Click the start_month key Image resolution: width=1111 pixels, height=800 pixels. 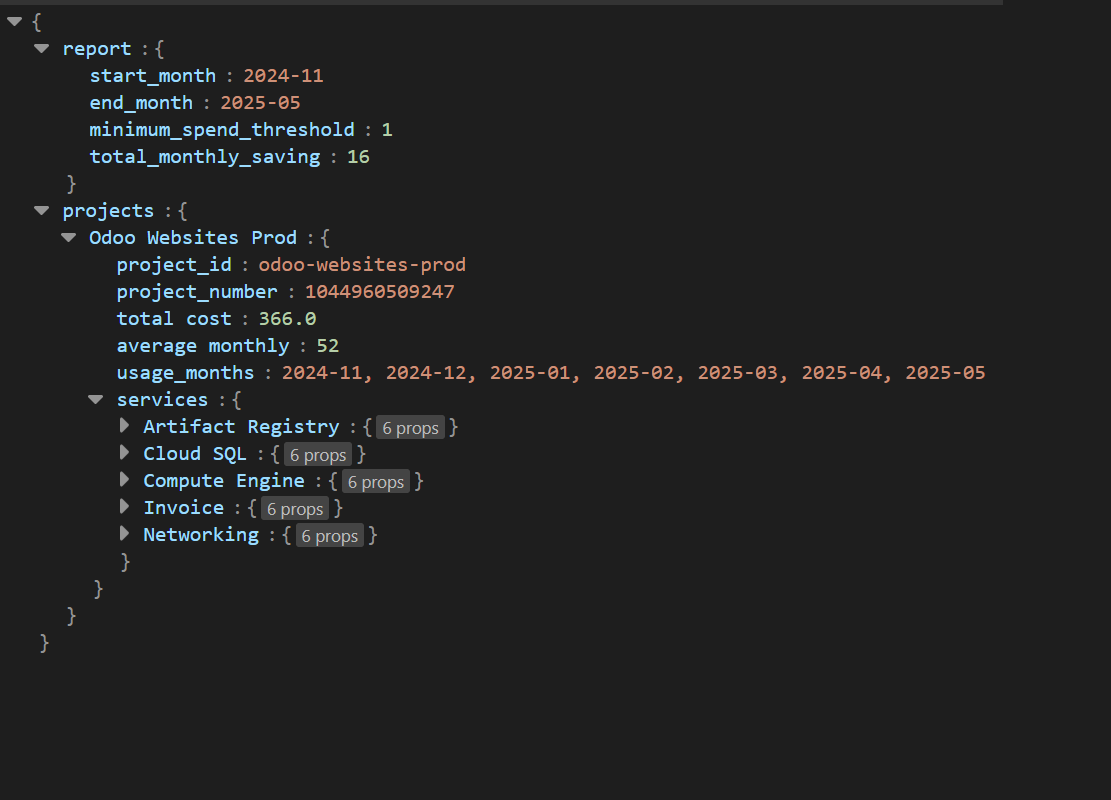pyautogui.click(x=152, y=76)
